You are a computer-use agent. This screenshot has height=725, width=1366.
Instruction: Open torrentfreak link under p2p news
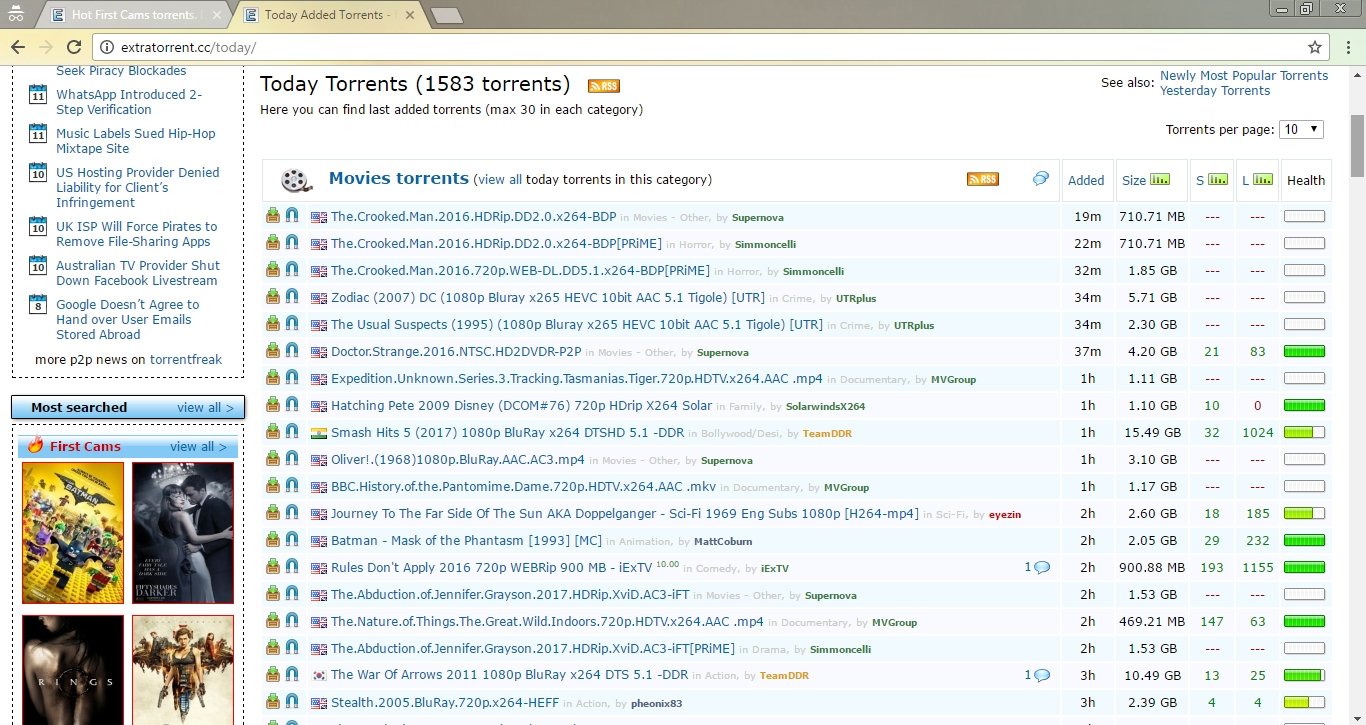186,359
